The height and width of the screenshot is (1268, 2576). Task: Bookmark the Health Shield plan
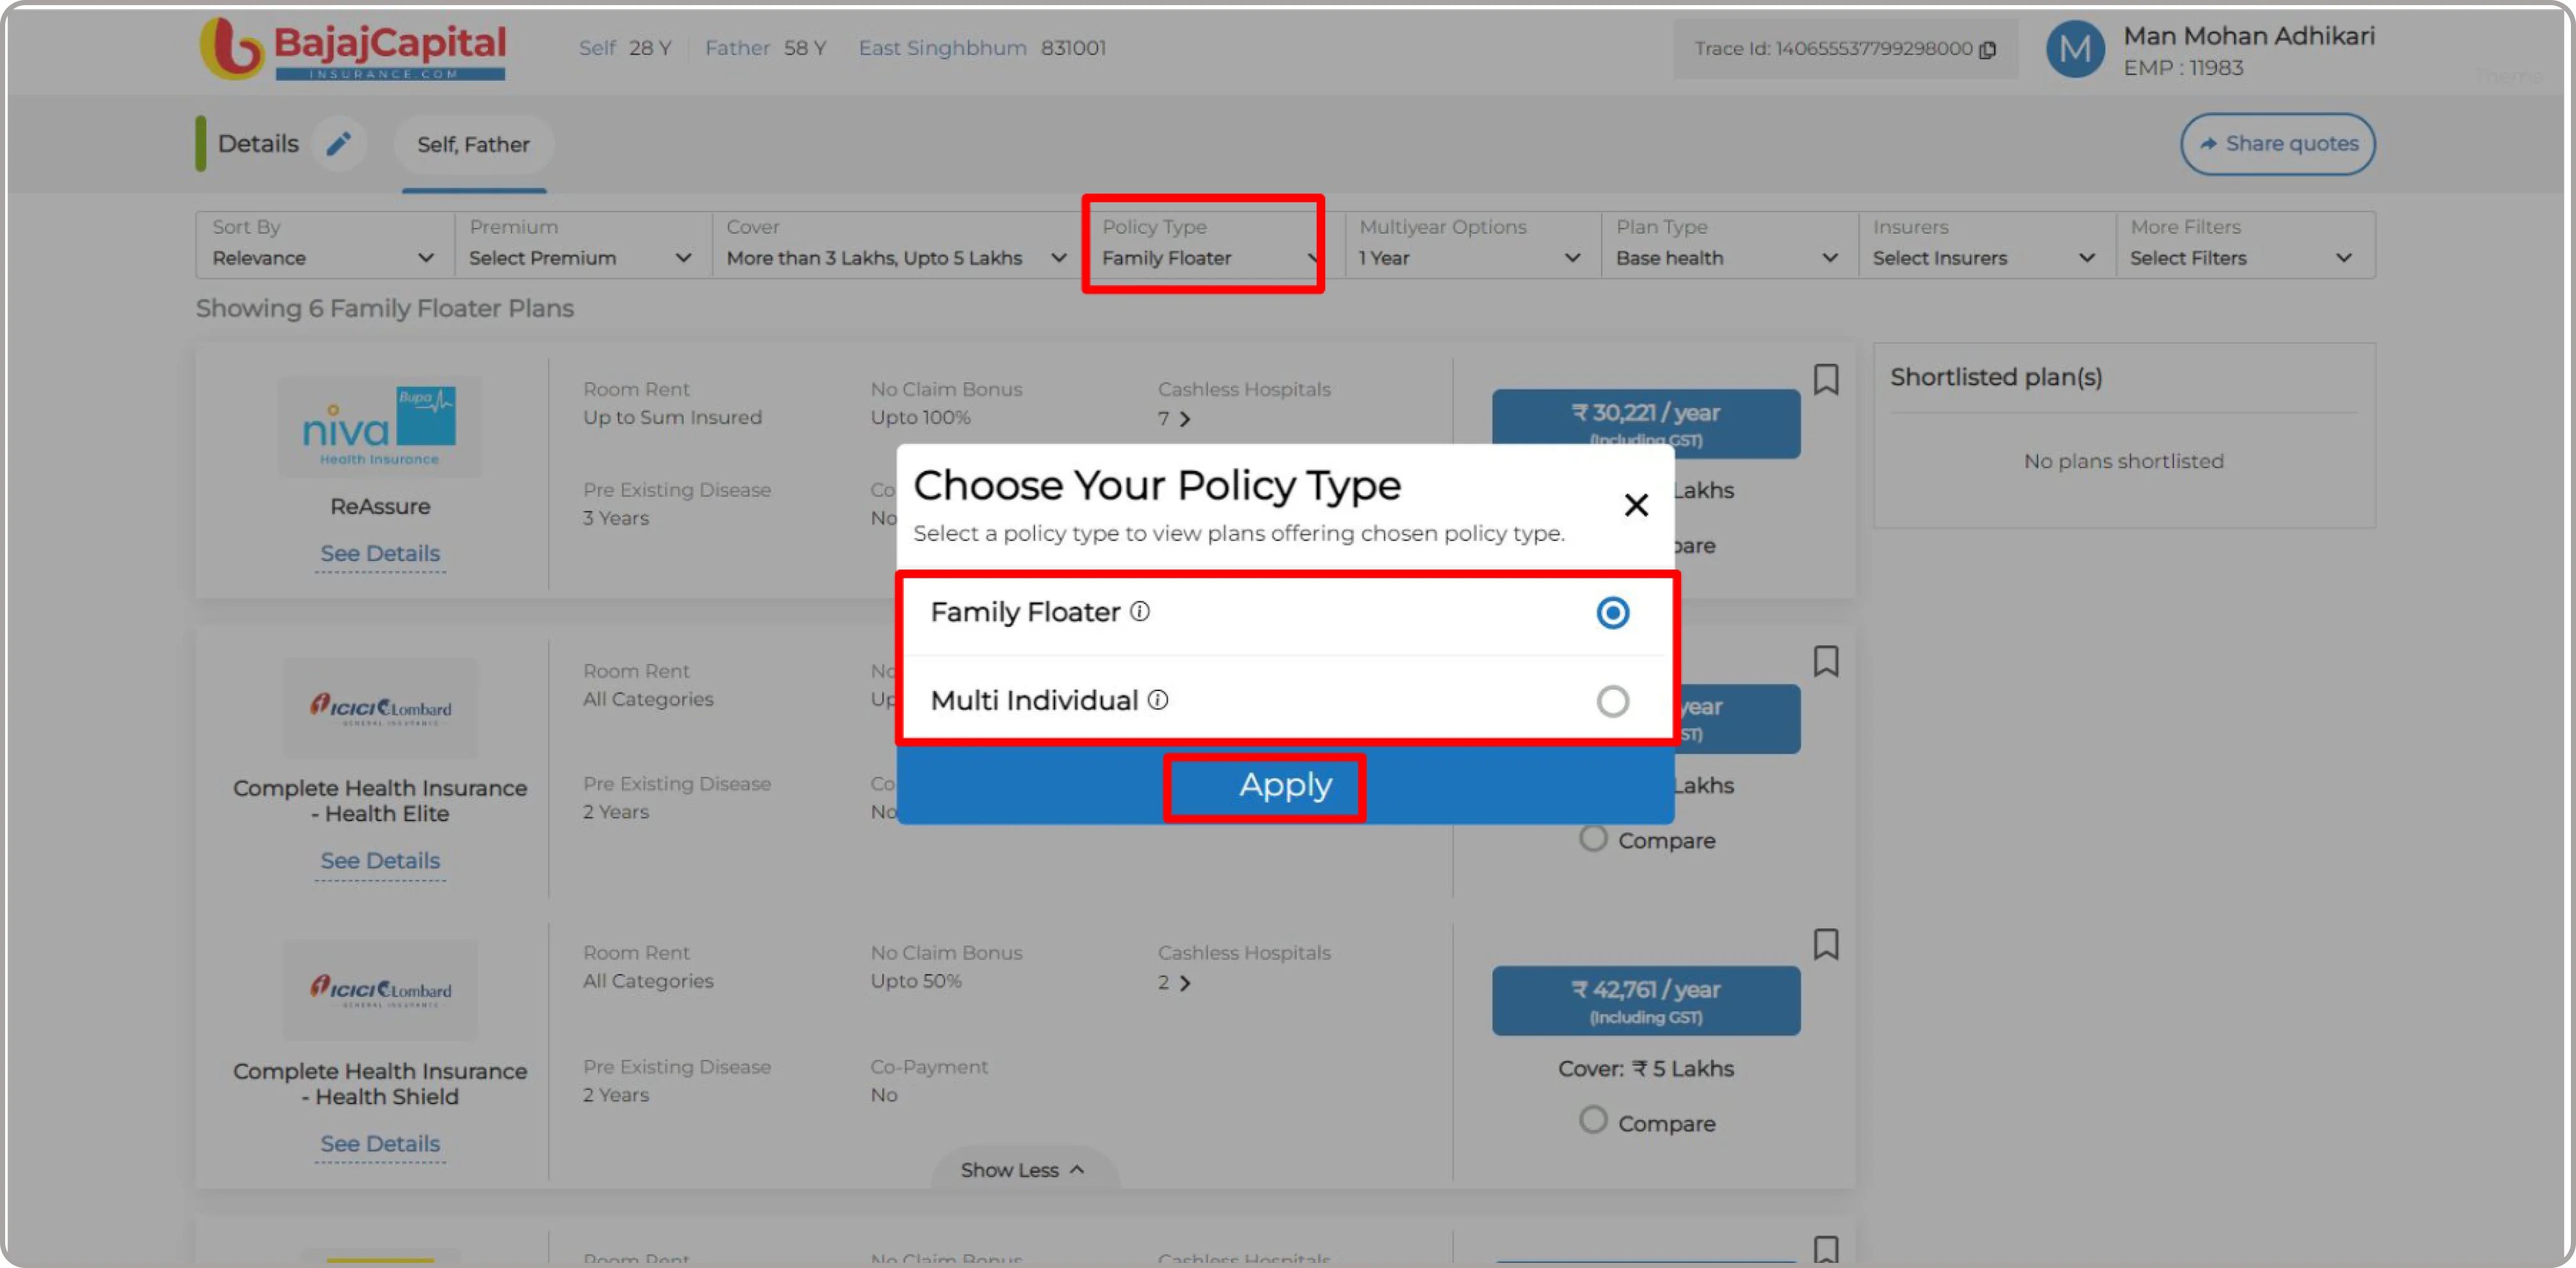click(x=1826, y=944)
